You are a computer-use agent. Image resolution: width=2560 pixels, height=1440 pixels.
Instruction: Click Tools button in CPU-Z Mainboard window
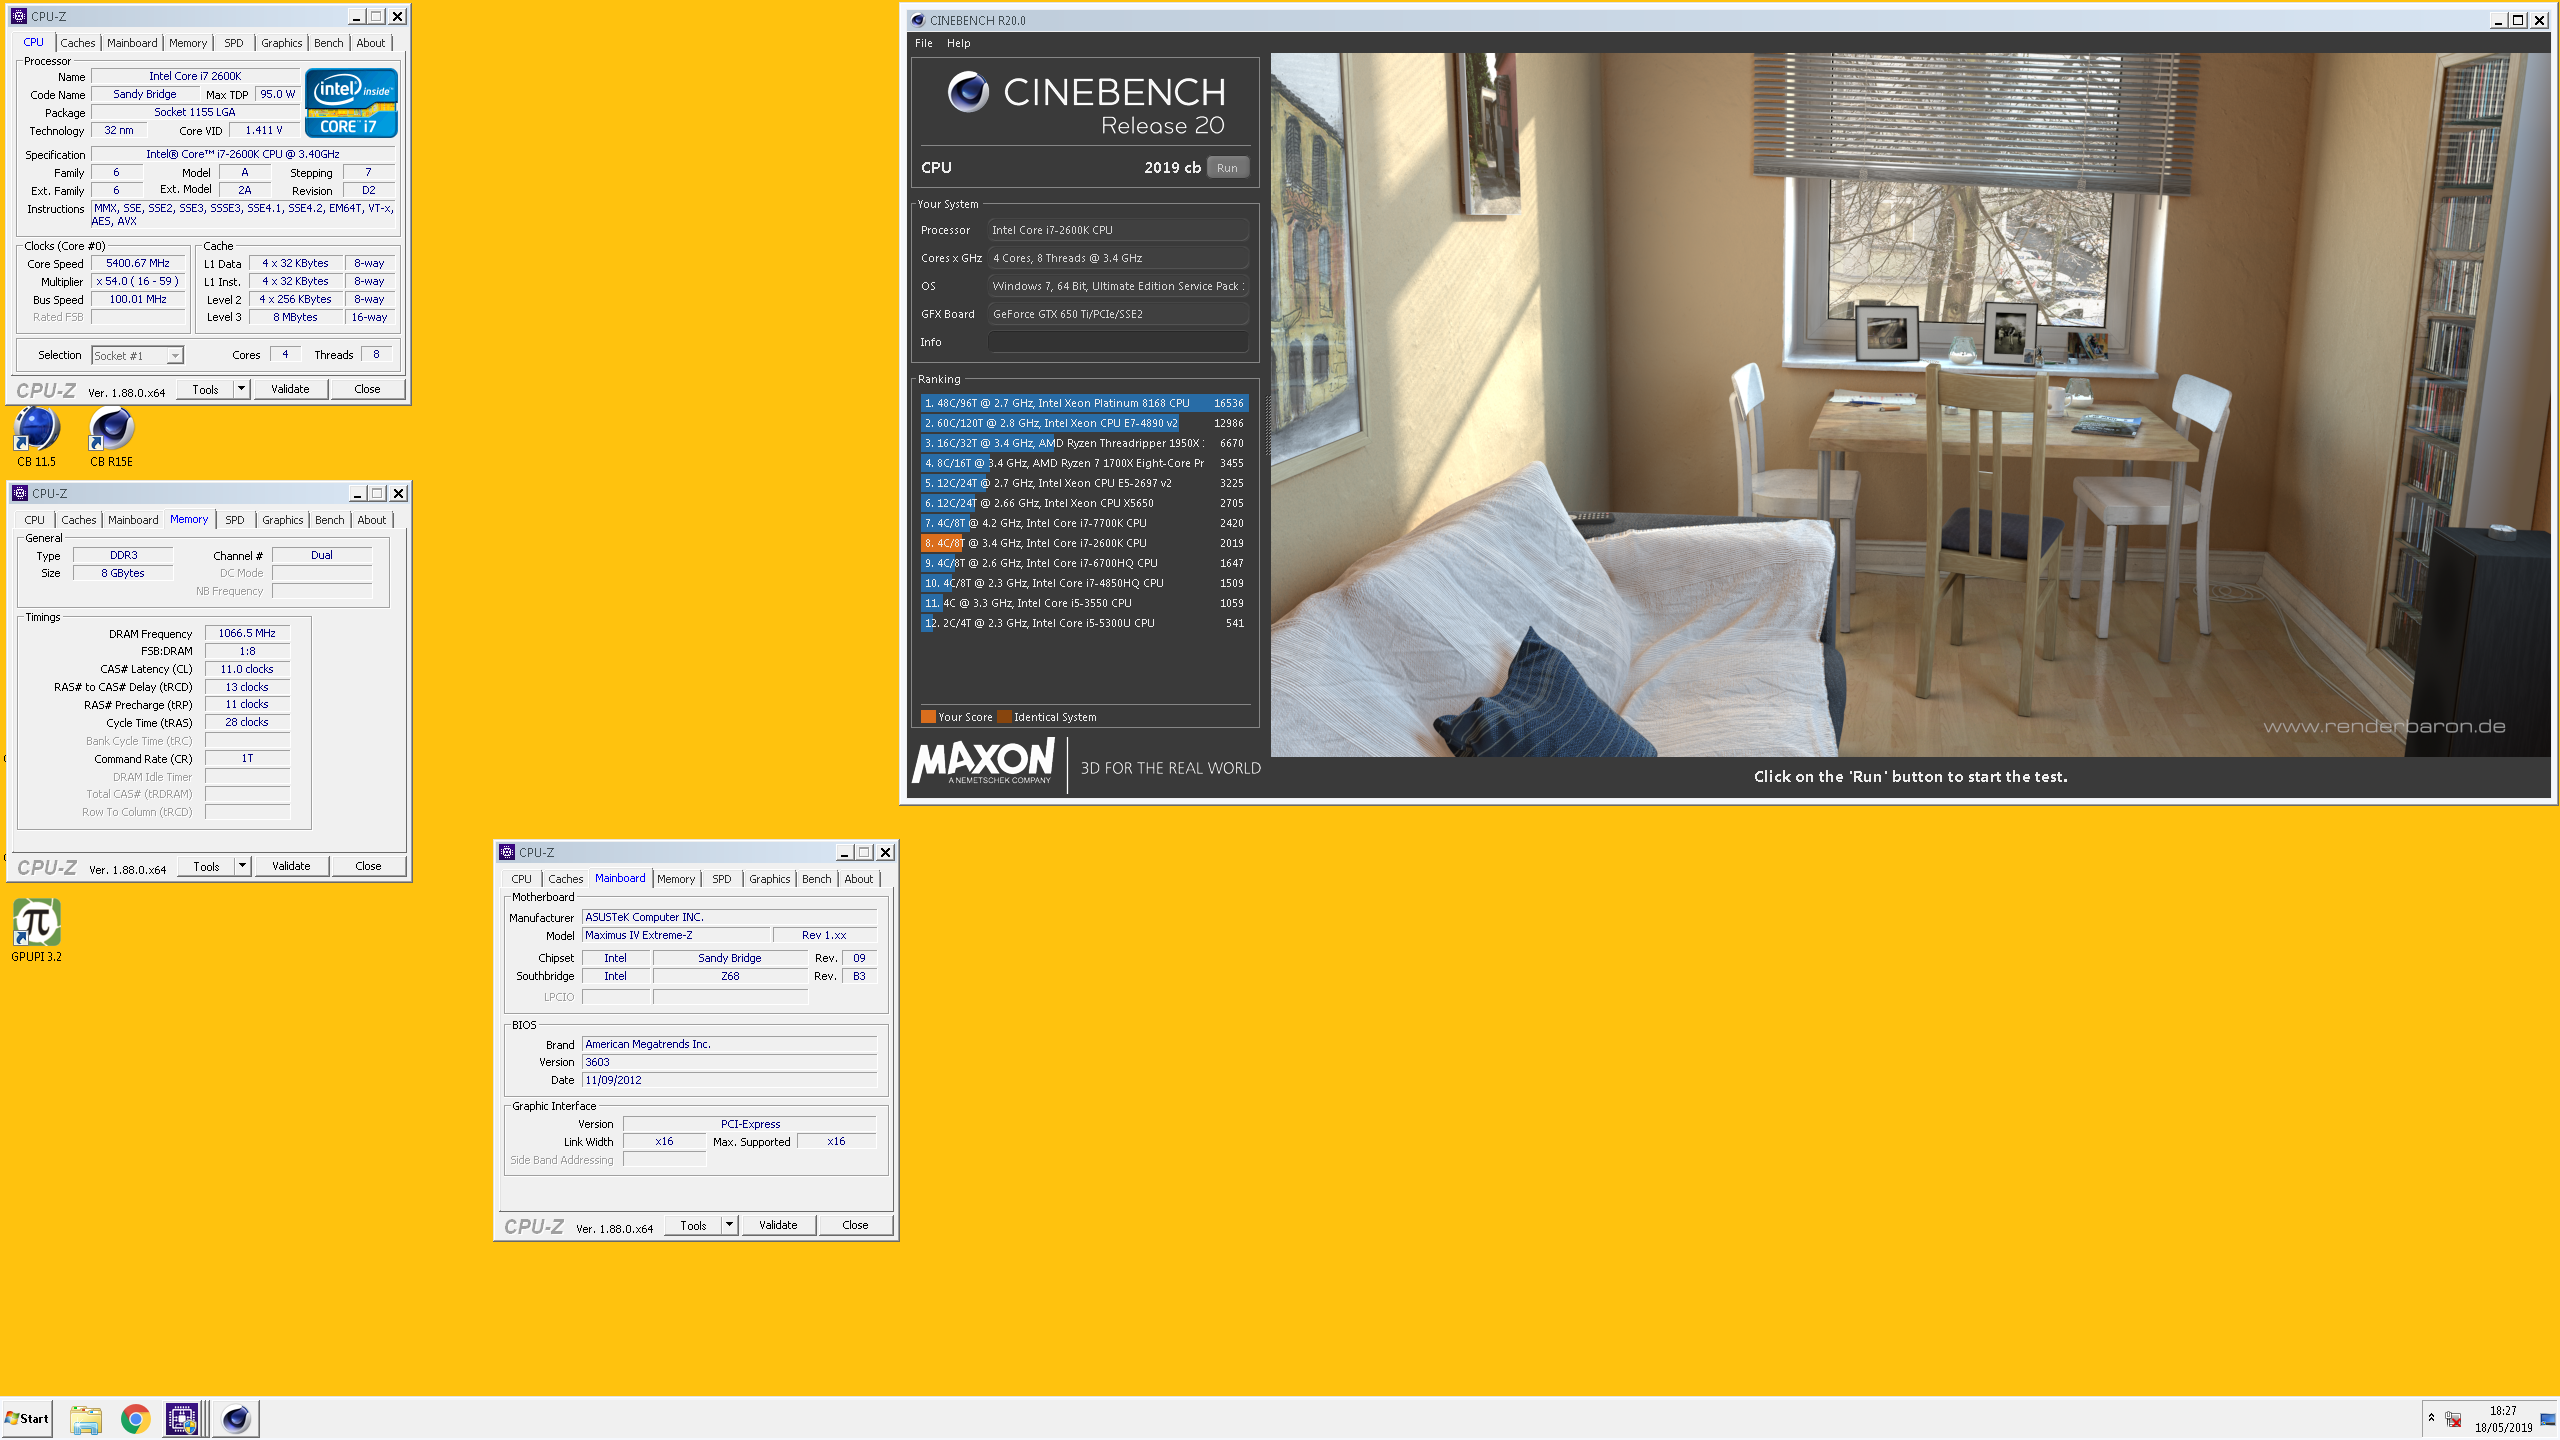(x=693, y=1225)
